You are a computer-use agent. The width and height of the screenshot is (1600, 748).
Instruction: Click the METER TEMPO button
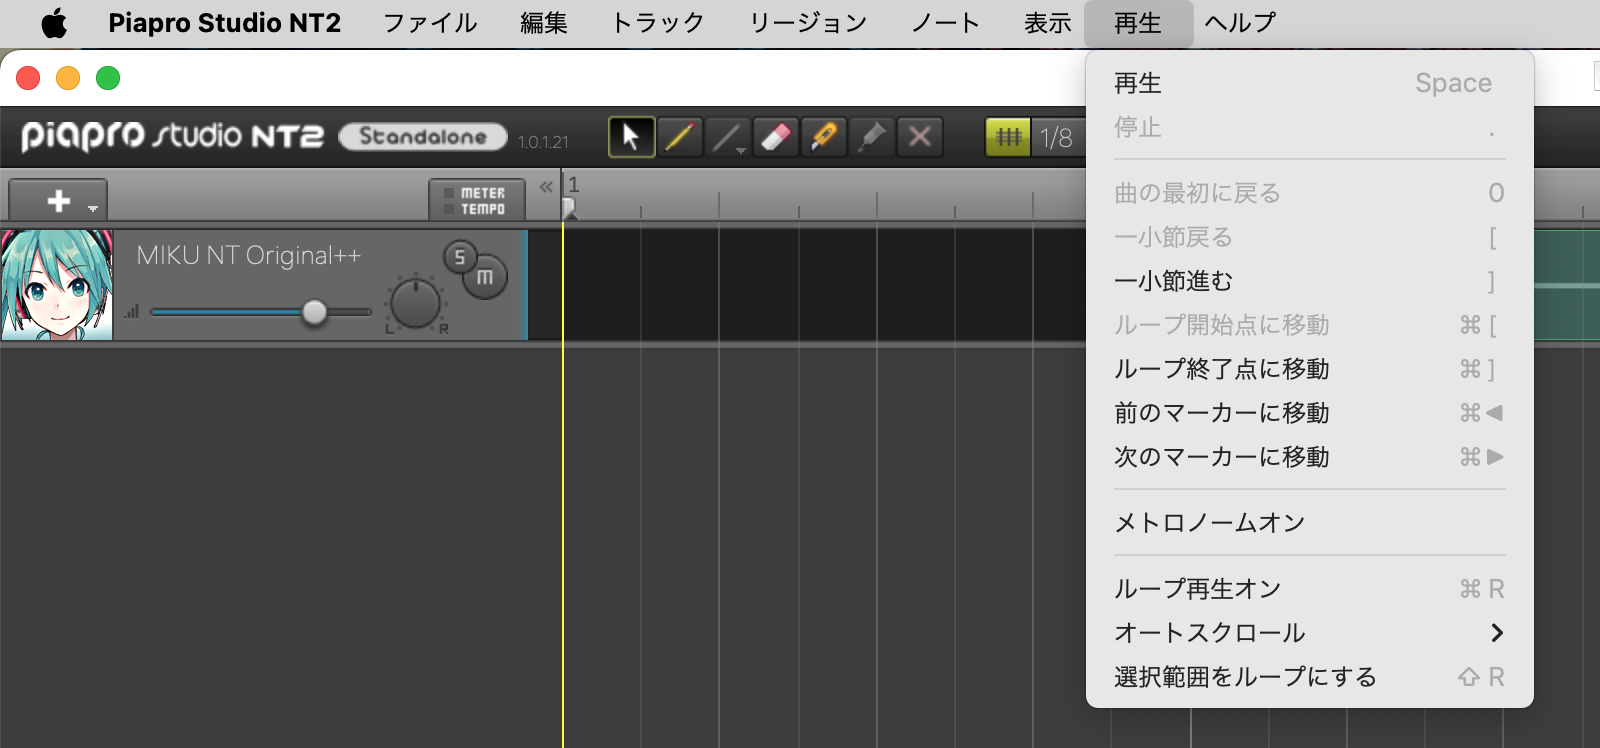[x=477, y=201]
